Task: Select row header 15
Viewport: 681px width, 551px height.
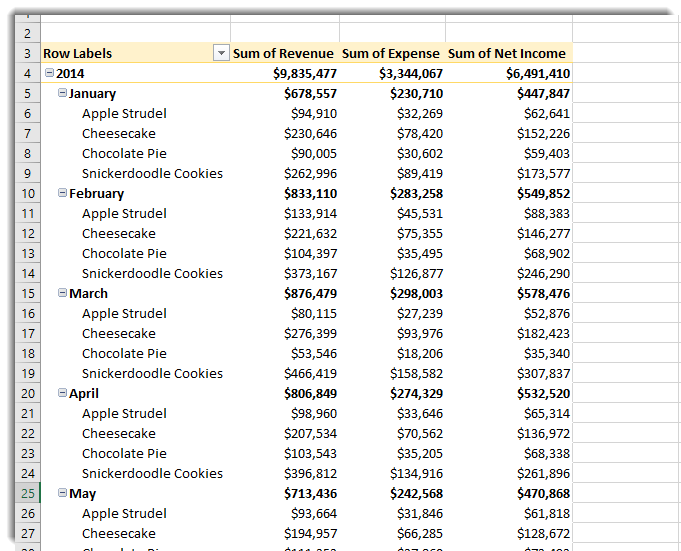Action: (27, 294)
